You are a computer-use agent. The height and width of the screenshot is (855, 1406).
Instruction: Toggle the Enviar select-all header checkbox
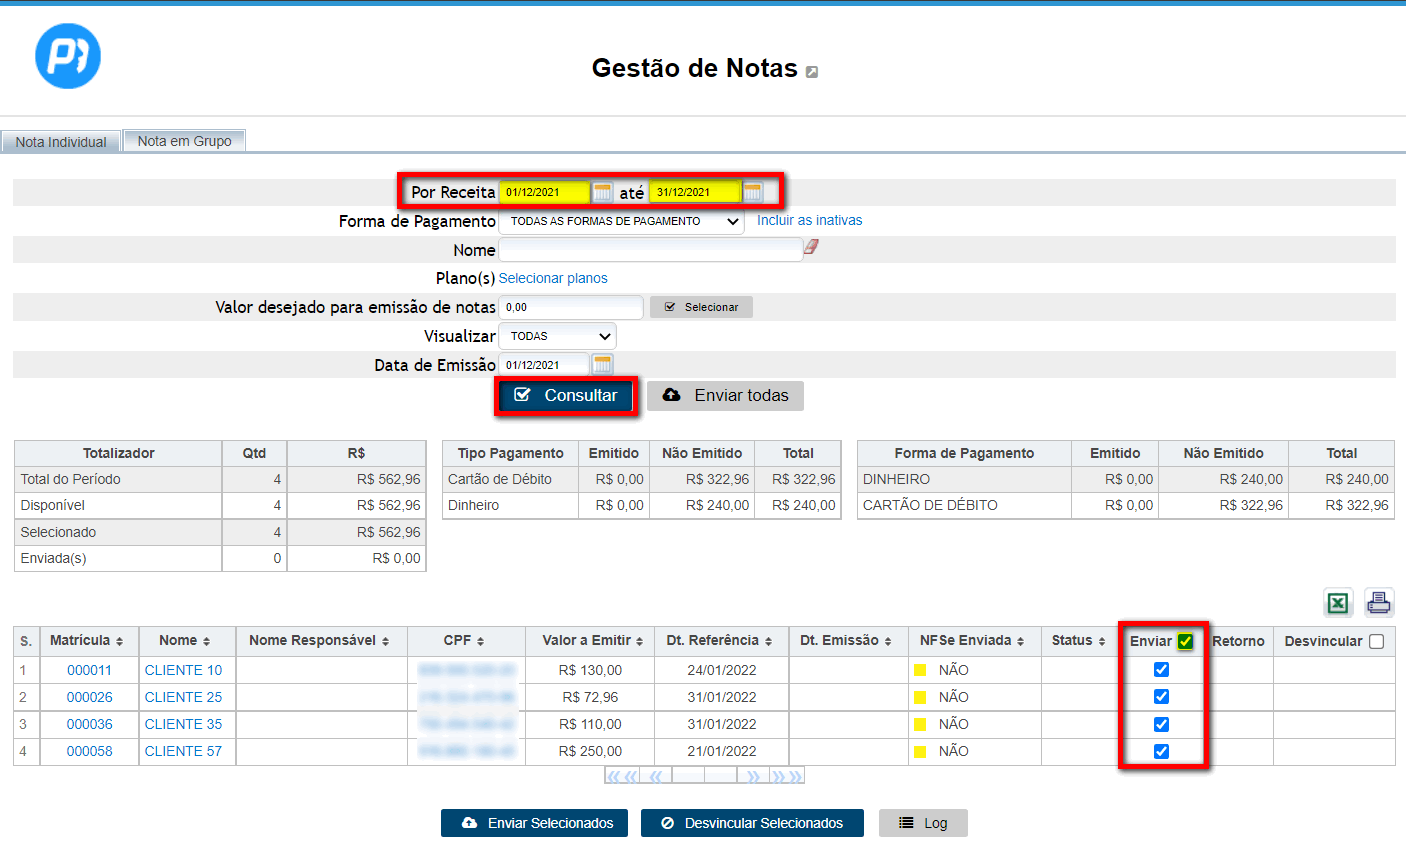tap(1185, 642)
